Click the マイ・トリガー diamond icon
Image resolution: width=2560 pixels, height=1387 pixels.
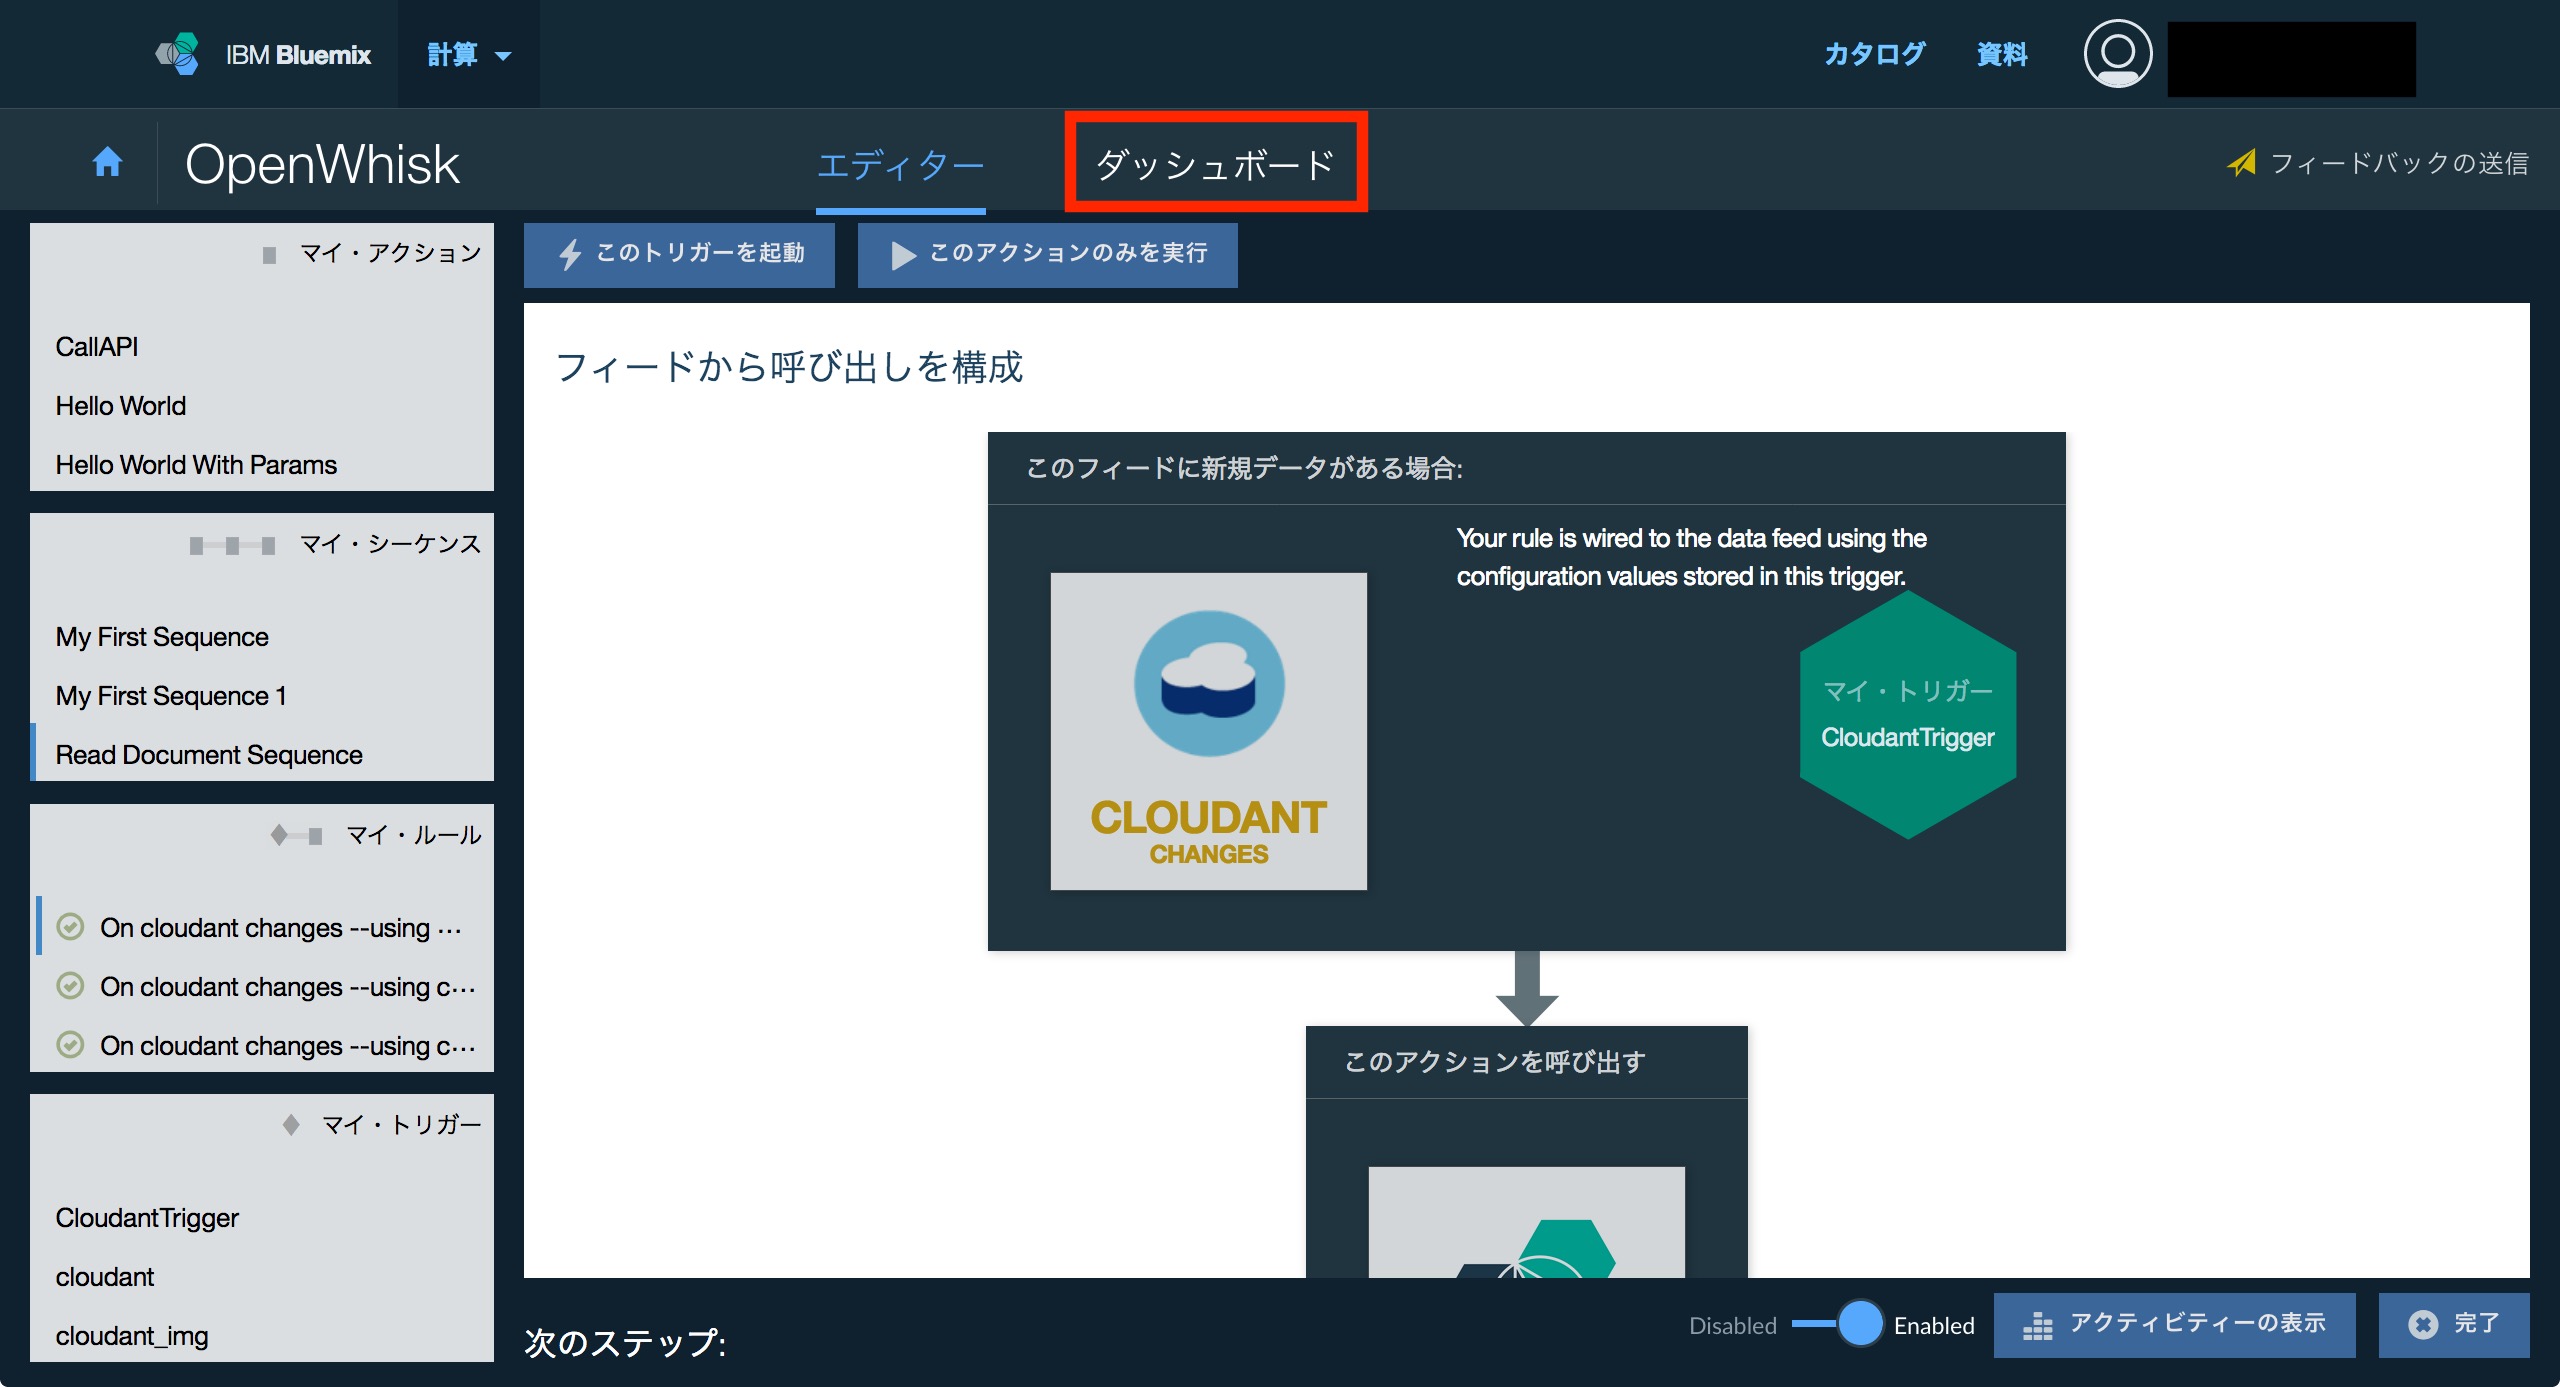[x=291, y=1125]
